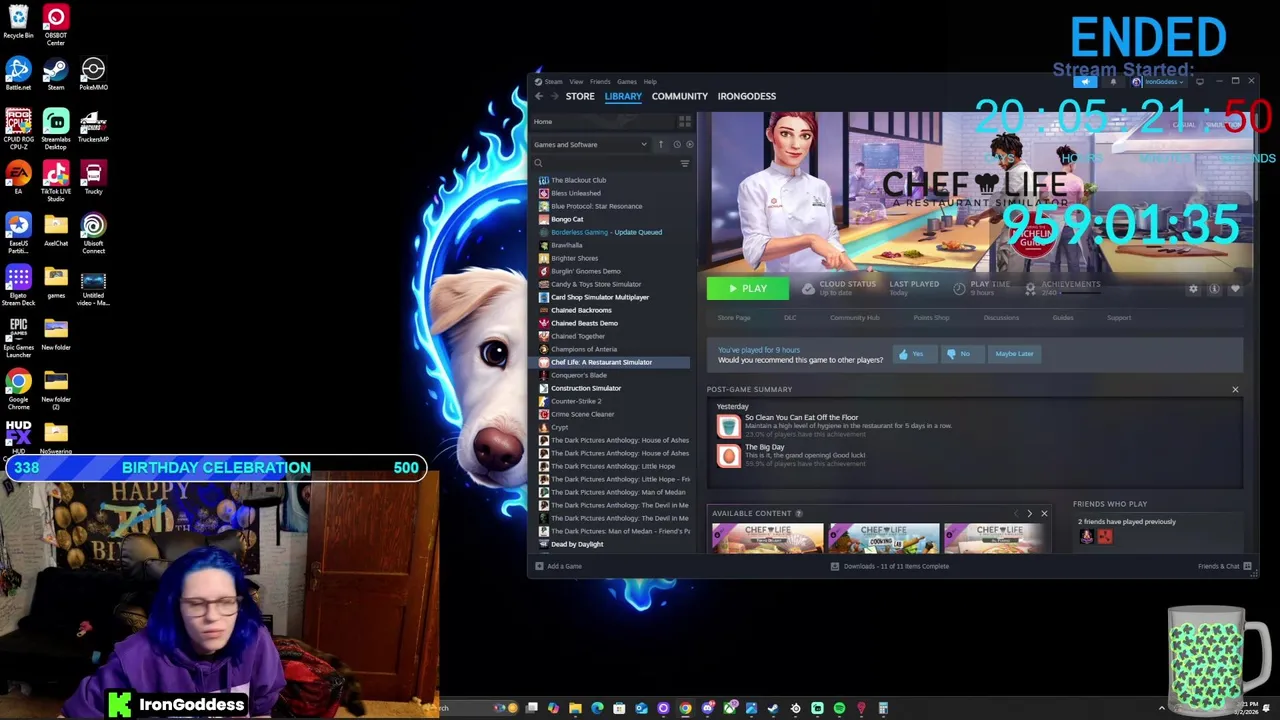This screenshot has height=720, width=1280.
Task: Open Google Chrome desktop icon
Action: (x=18, y=389)
